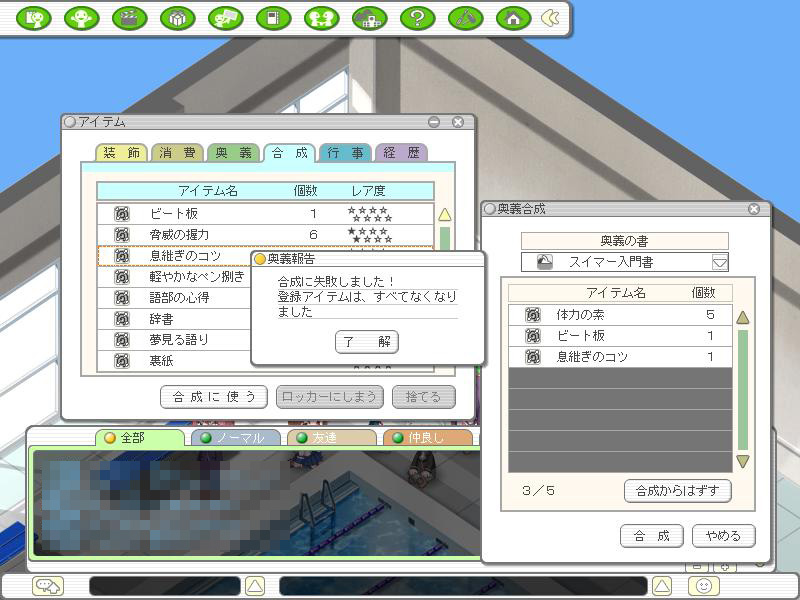Click the 合成 button in 奥義合成 window
Viewport: 800px width, 600px height.
click(x=652, y=536)
